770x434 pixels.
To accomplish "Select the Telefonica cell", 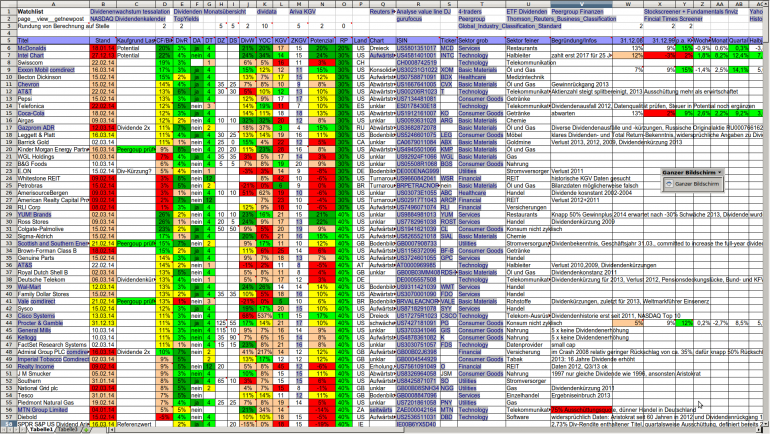I will click(x=53, y=106).
